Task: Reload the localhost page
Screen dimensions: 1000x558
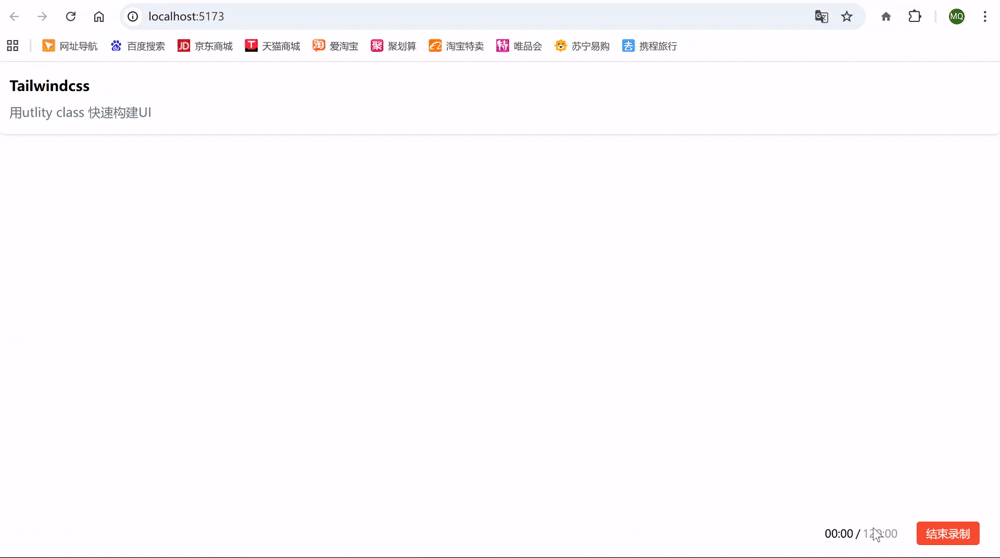Action: (x=71, y=17)
